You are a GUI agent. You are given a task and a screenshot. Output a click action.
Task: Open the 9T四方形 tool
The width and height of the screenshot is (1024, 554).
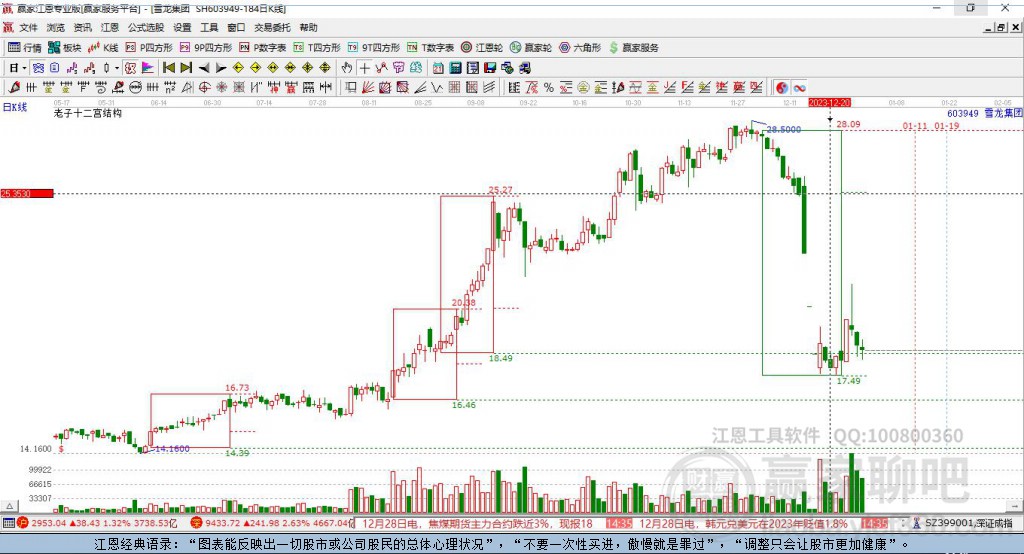(x=374, y=48)
